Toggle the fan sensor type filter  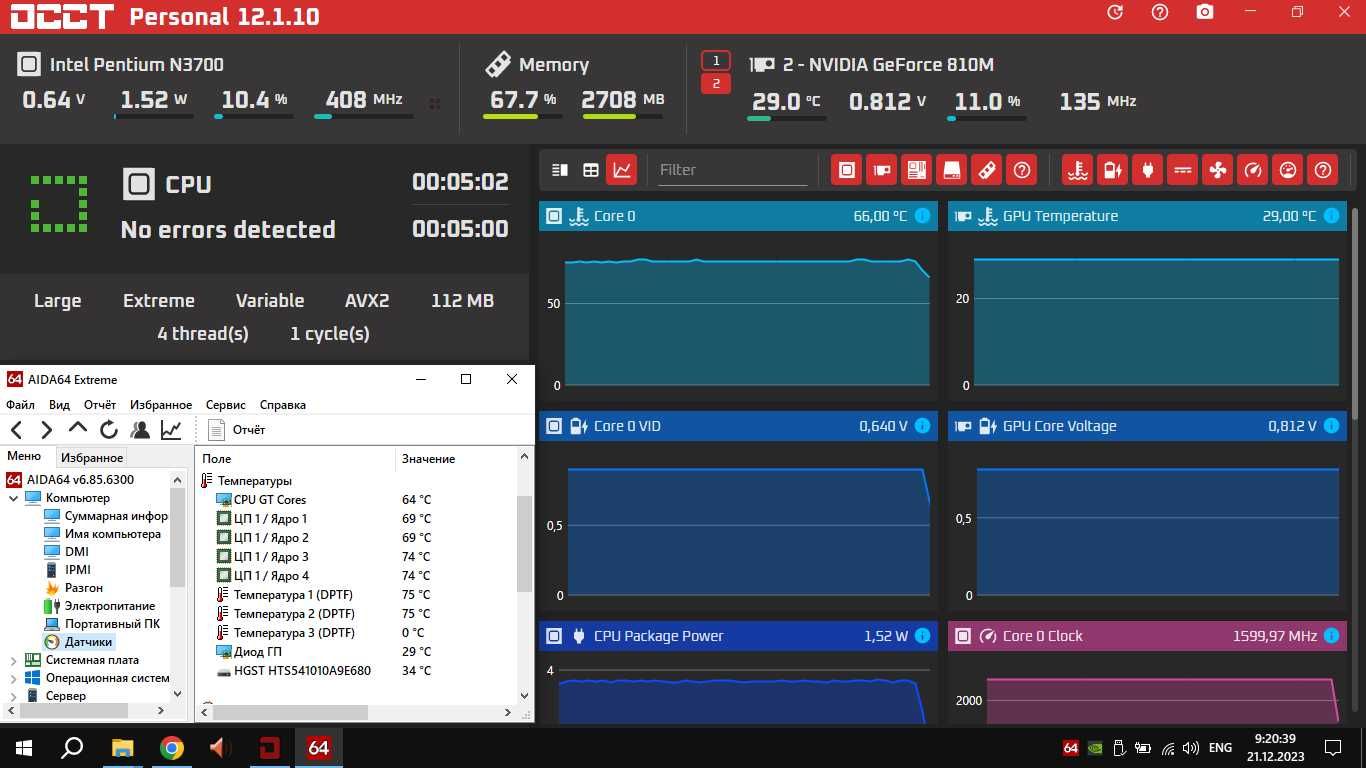1217,170
